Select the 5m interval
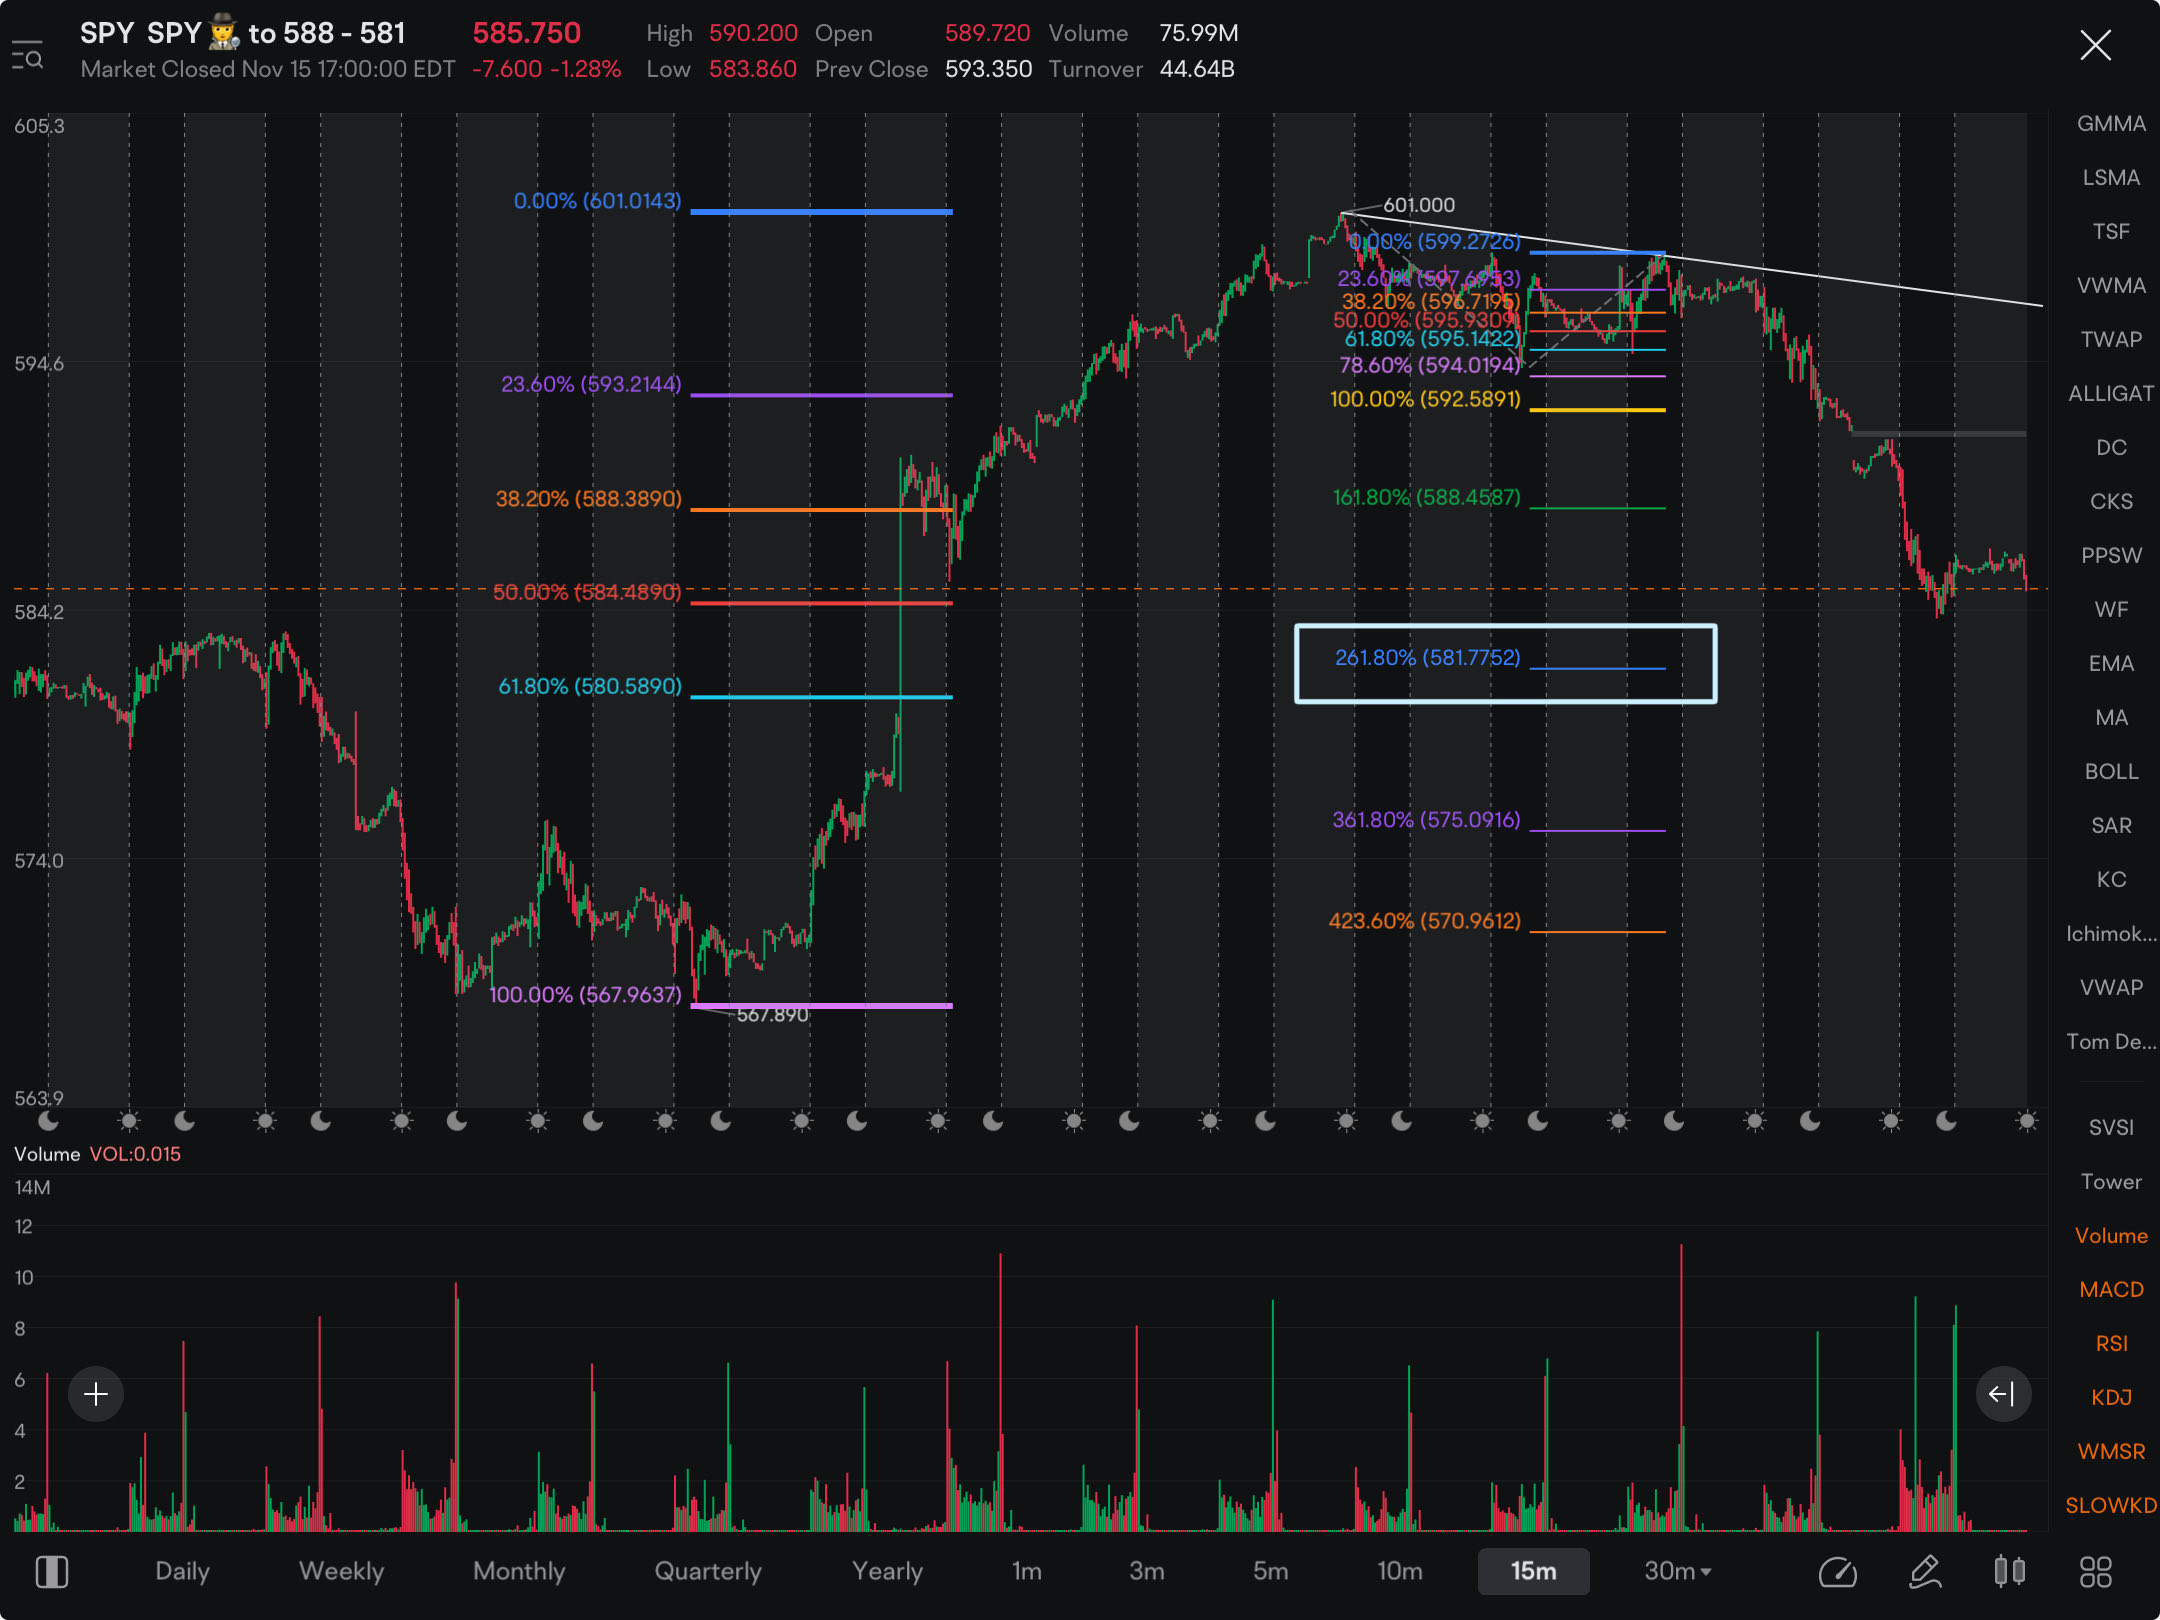Image resolution: width=2160 pixels, height=1620 pixels. [1270, 1571]
